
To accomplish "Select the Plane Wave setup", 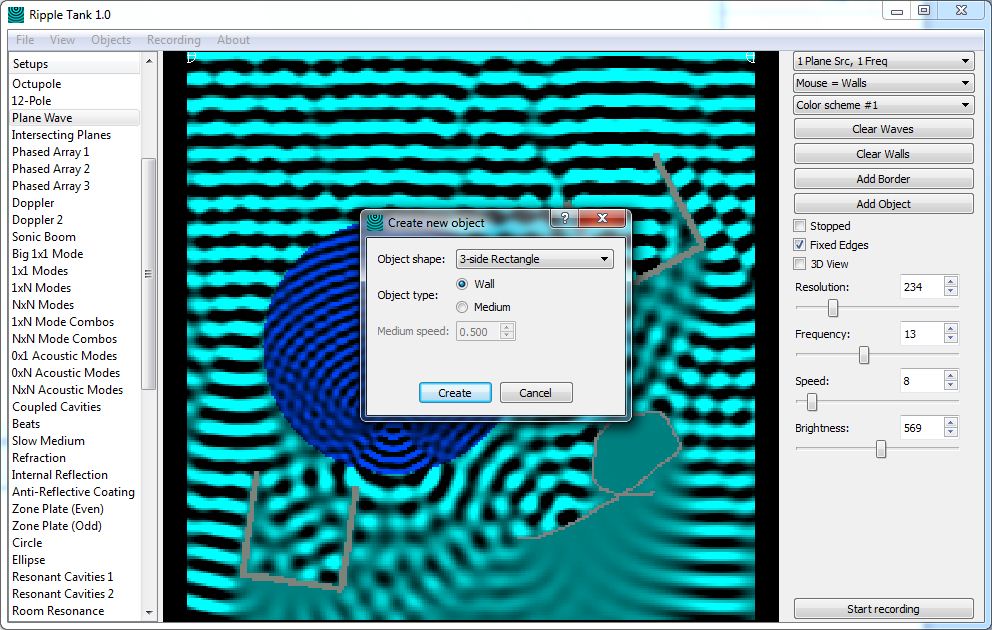I will 42,118.
